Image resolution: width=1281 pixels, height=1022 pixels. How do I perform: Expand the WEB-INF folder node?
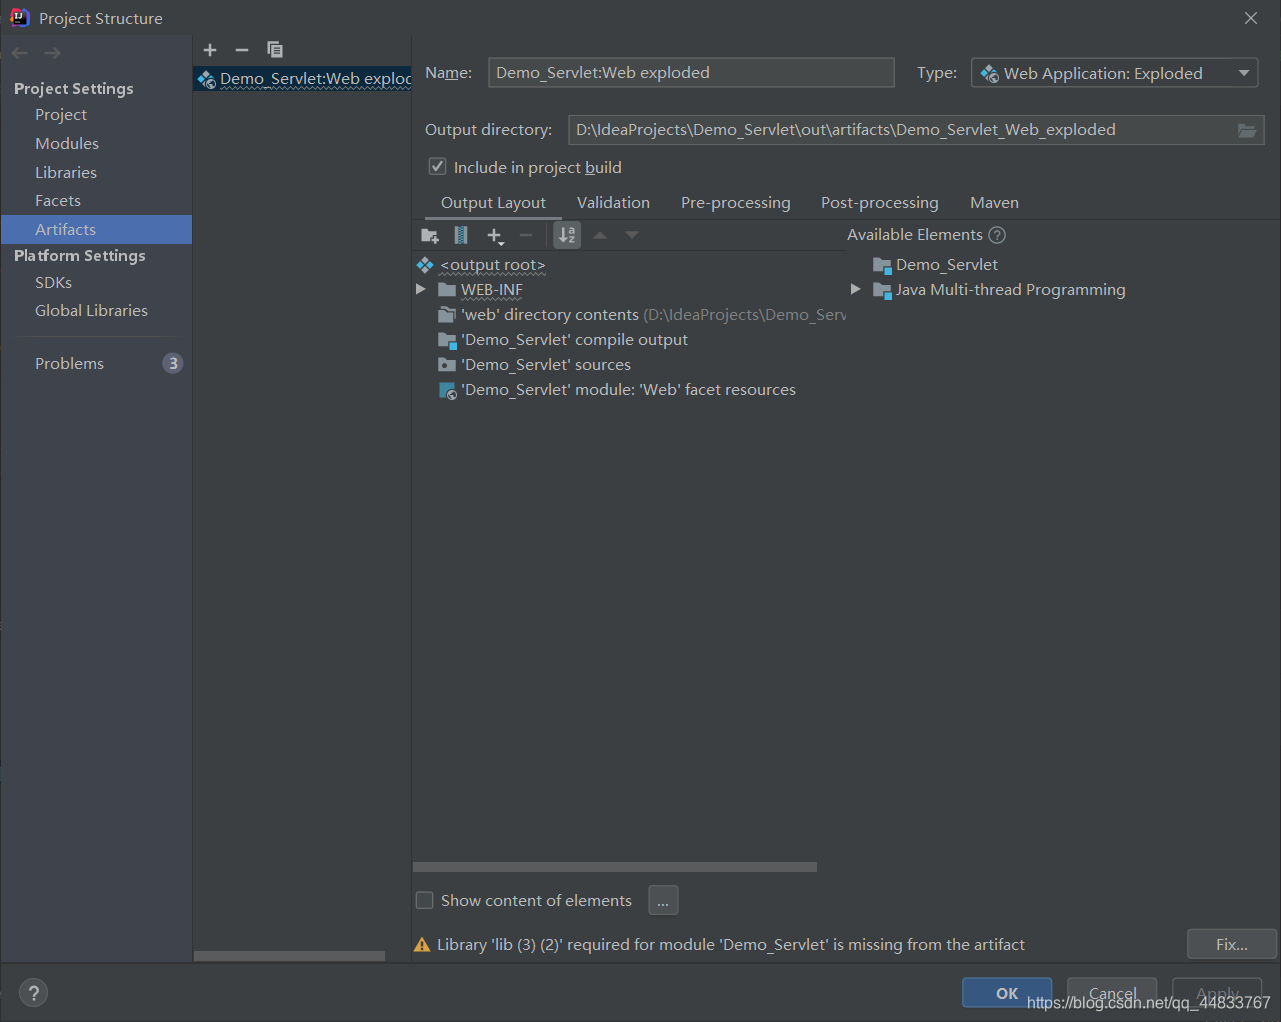(421, 289)
